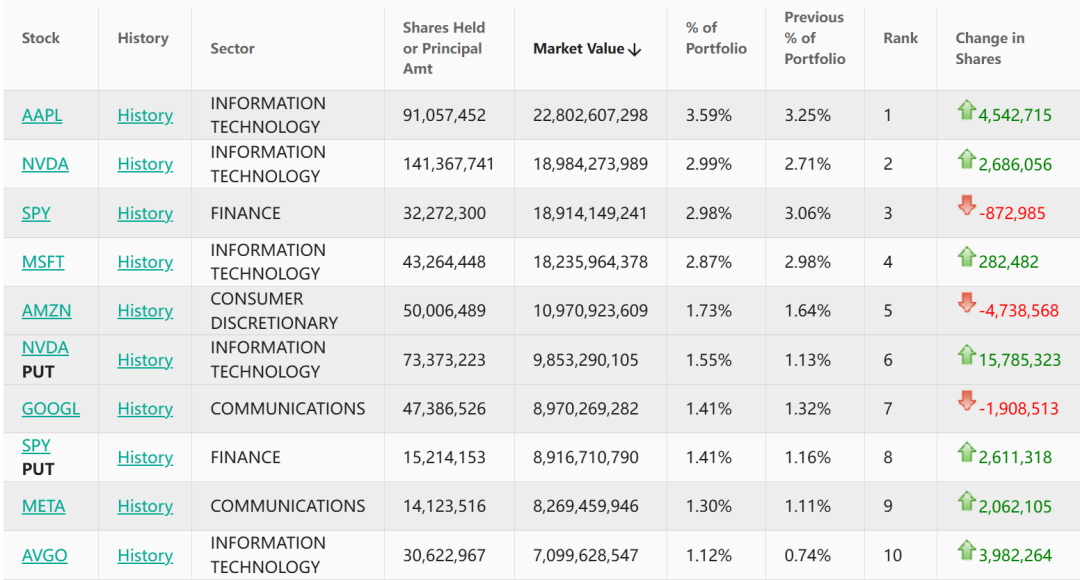This screenshot has height=580, width=1080.
Task: Click the green up arrow in MSFT row
Action: coord(966,258)
